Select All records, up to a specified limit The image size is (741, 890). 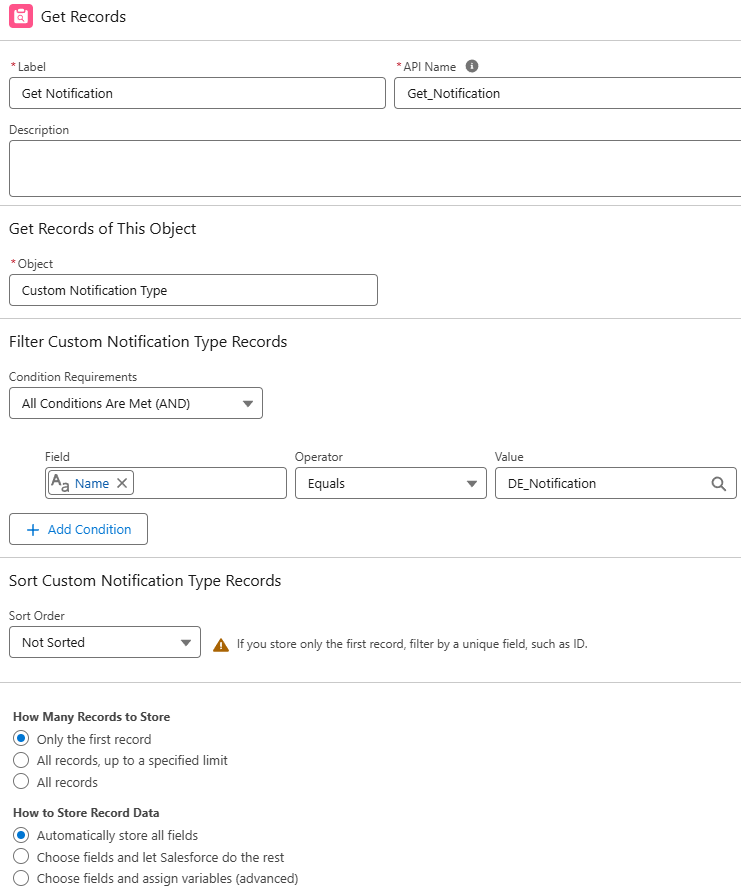pyautogui.click(x=21, y=760)
